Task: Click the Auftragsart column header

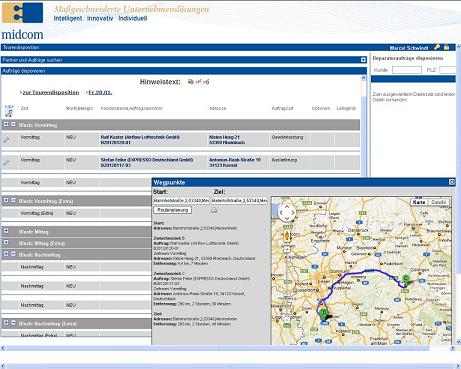Action: tap(282, 108)
